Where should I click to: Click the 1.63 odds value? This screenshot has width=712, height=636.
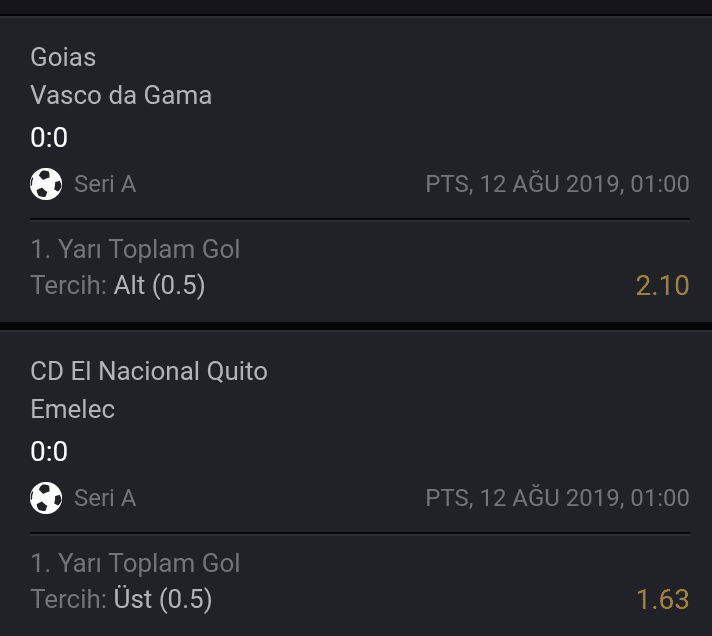[663, 599]
